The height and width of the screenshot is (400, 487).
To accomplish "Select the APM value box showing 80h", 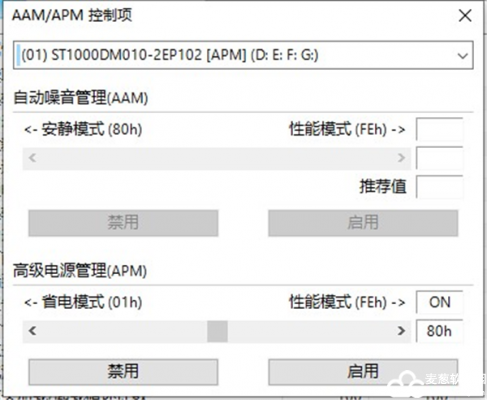I will point(439,331).
